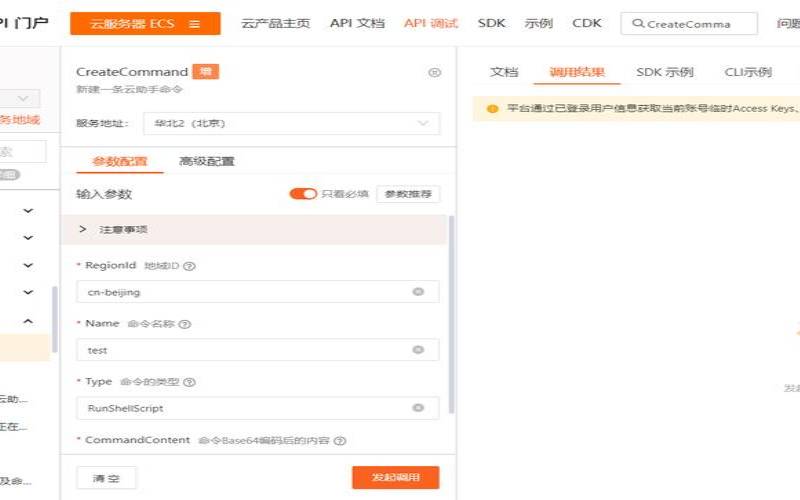800x500 pixels.
Task: Switch to CLI示例 tab
Action: point(748,72)
